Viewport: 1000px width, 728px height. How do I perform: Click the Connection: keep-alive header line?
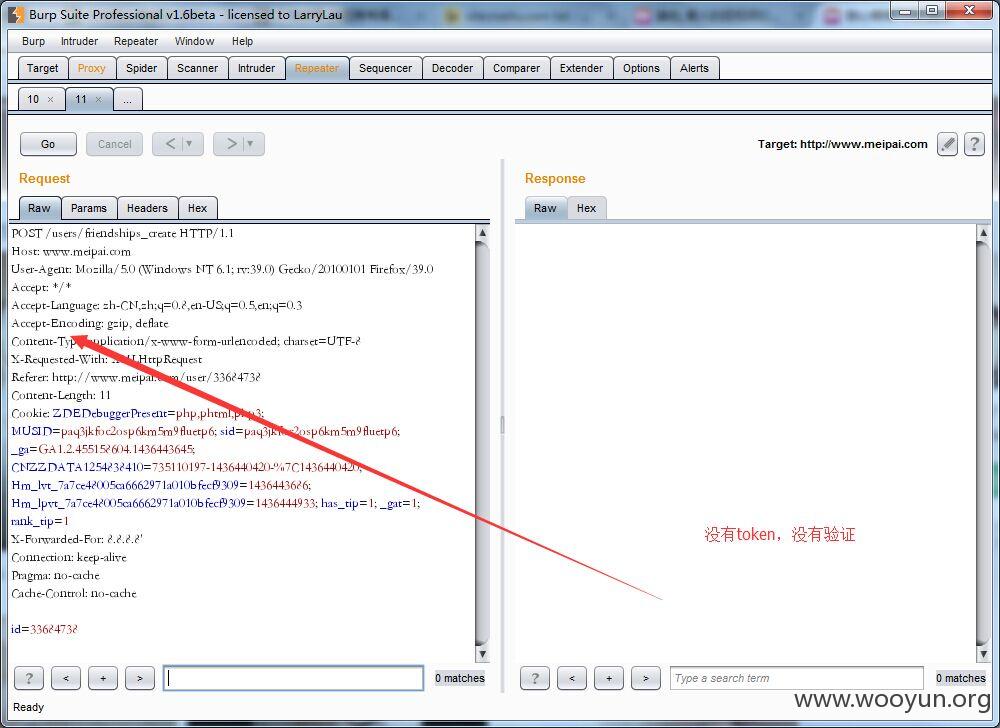click(69, 557)
